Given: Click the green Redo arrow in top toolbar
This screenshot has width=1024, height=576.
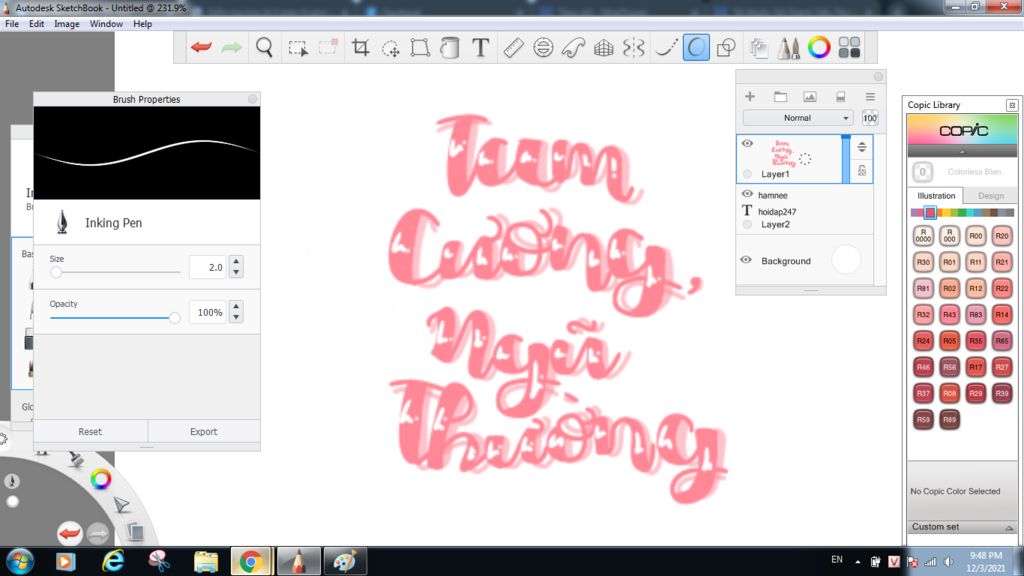Looking at the screenshot, I should point(232,47).
